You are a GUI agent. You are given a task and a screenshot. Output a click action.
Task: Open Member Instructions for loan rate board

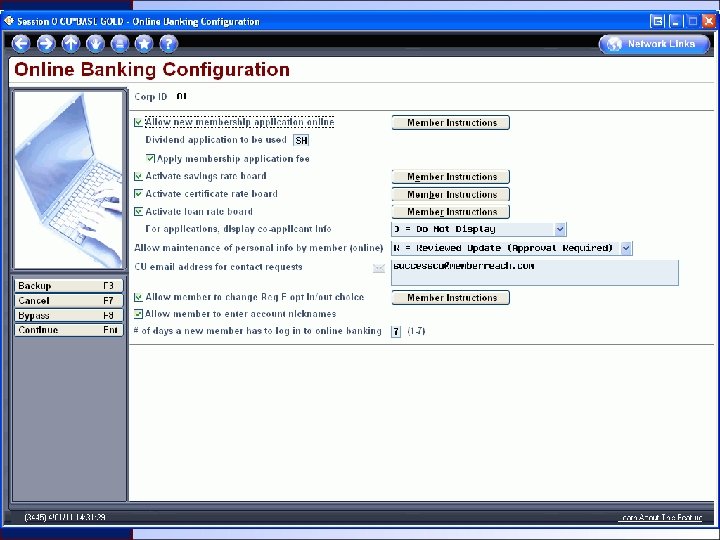(x=451, y=212)
